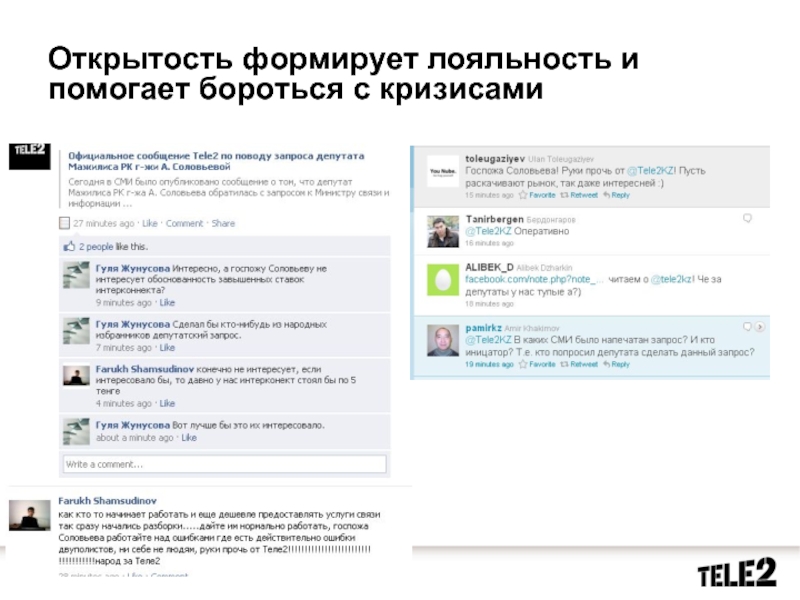Reply to toleugaziyev's tweet

pyautogui.click(x=616, y=195)
